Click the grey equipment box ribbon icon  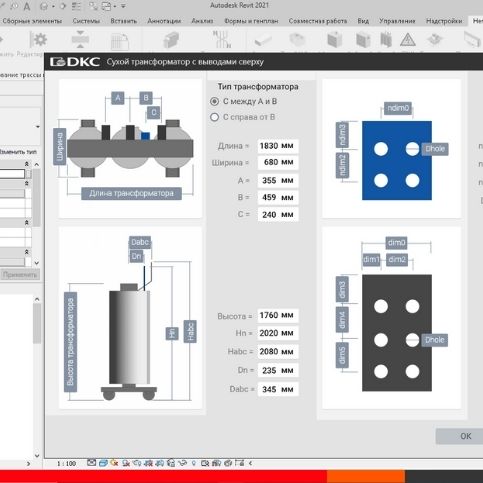[x=171, y=40]
